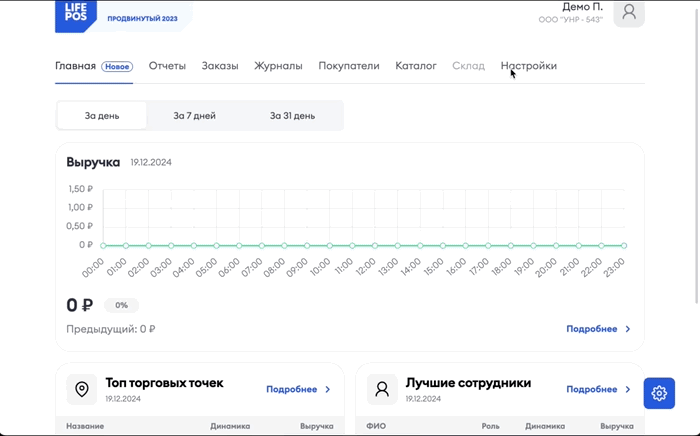Click the location pin icon in Топ торговых точек
Image resolution: width=700 pixels, height=436 pixels.
(x=82, y=389)
